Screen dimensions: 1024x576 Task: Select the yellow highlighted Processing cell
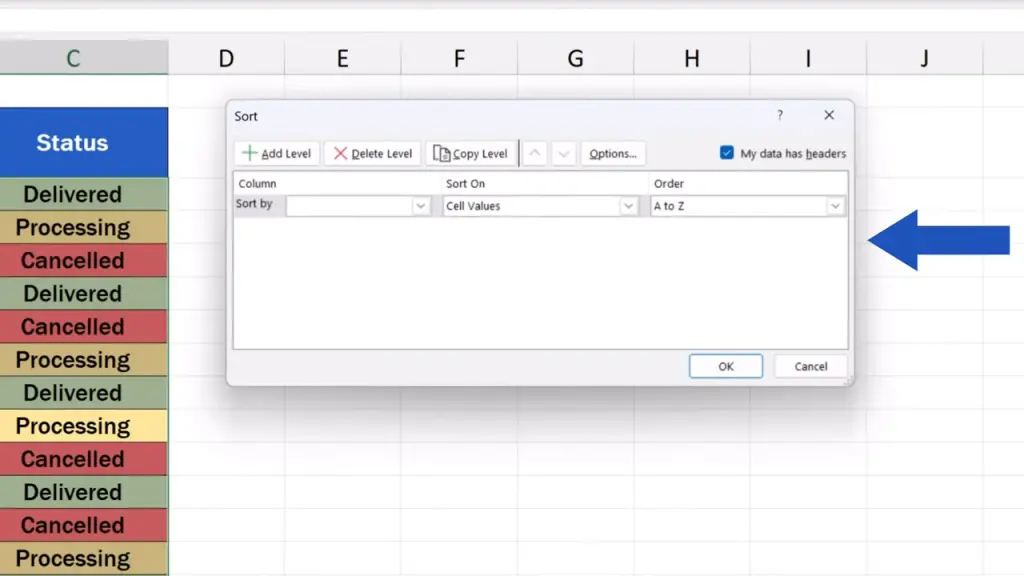(73, 426)
